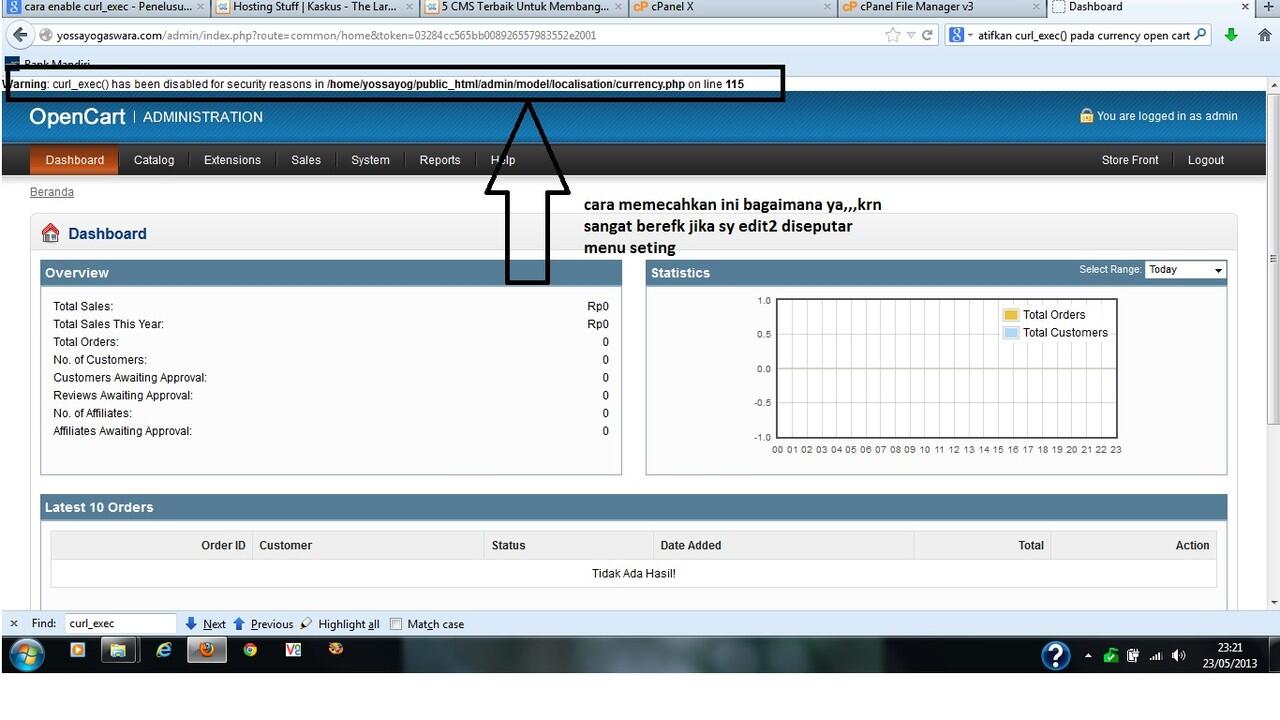Click the Dashboard home icon beside the heading
The width and height of the screenshot is (1280, 720).
click(50, 233)
